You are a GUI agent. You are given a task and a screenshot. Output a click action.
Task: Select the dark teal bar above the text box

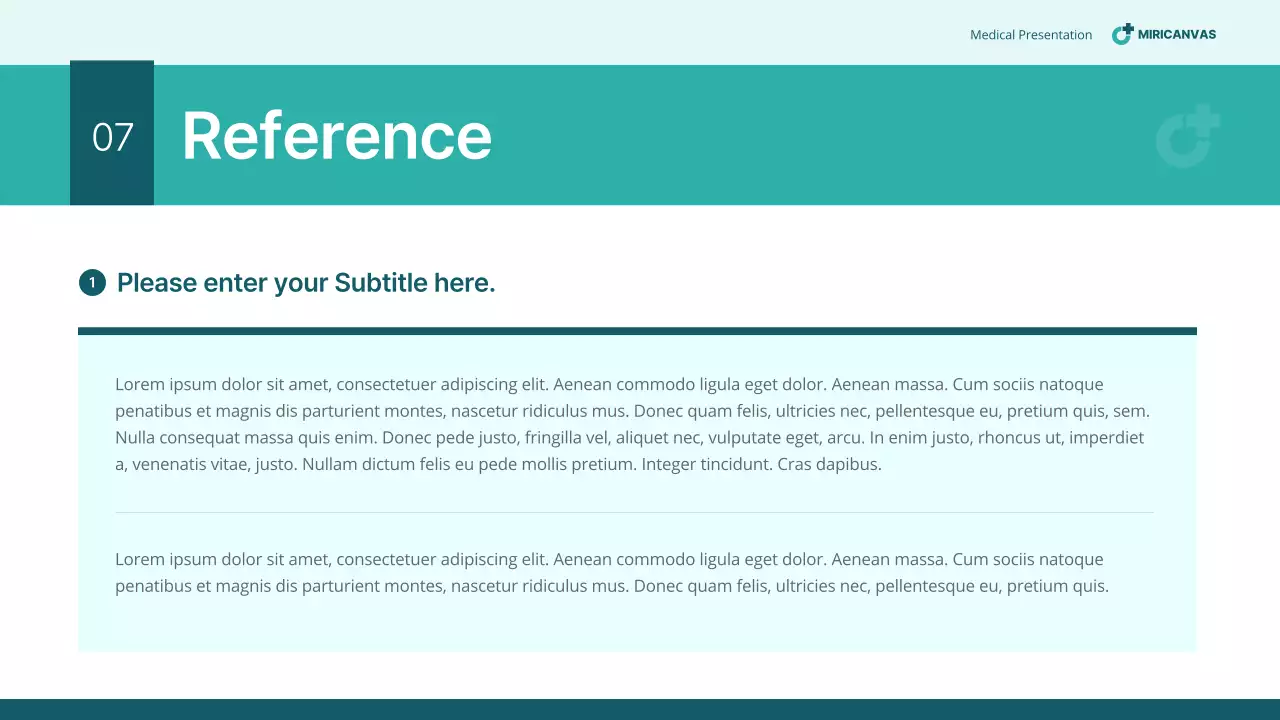[637, 331]
